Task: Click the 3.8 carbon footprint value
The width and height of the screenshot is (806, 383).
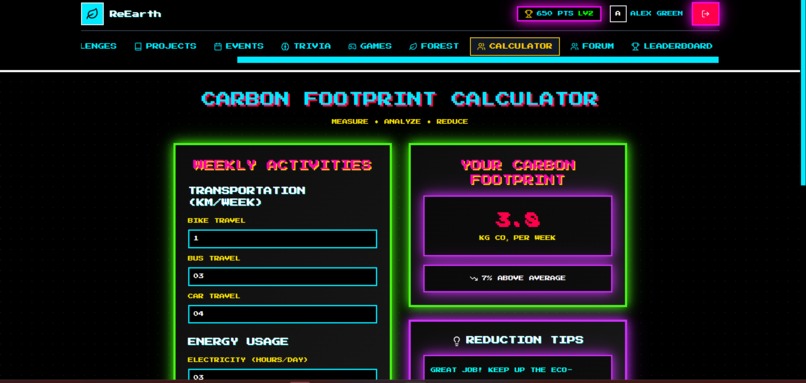Action: coord(518,220)
